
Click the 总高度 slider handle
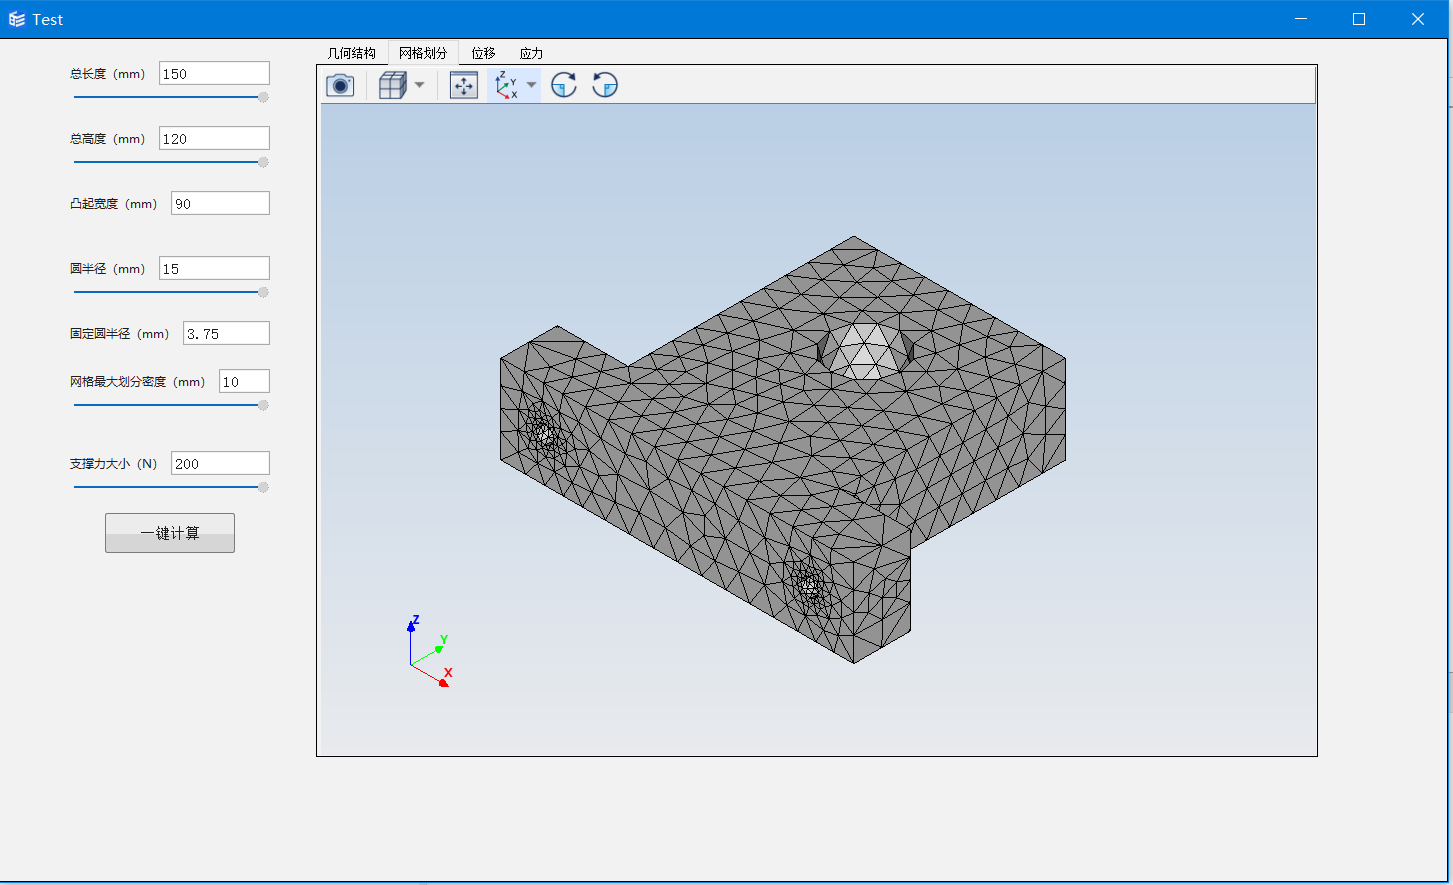click(x=263, y=162)
